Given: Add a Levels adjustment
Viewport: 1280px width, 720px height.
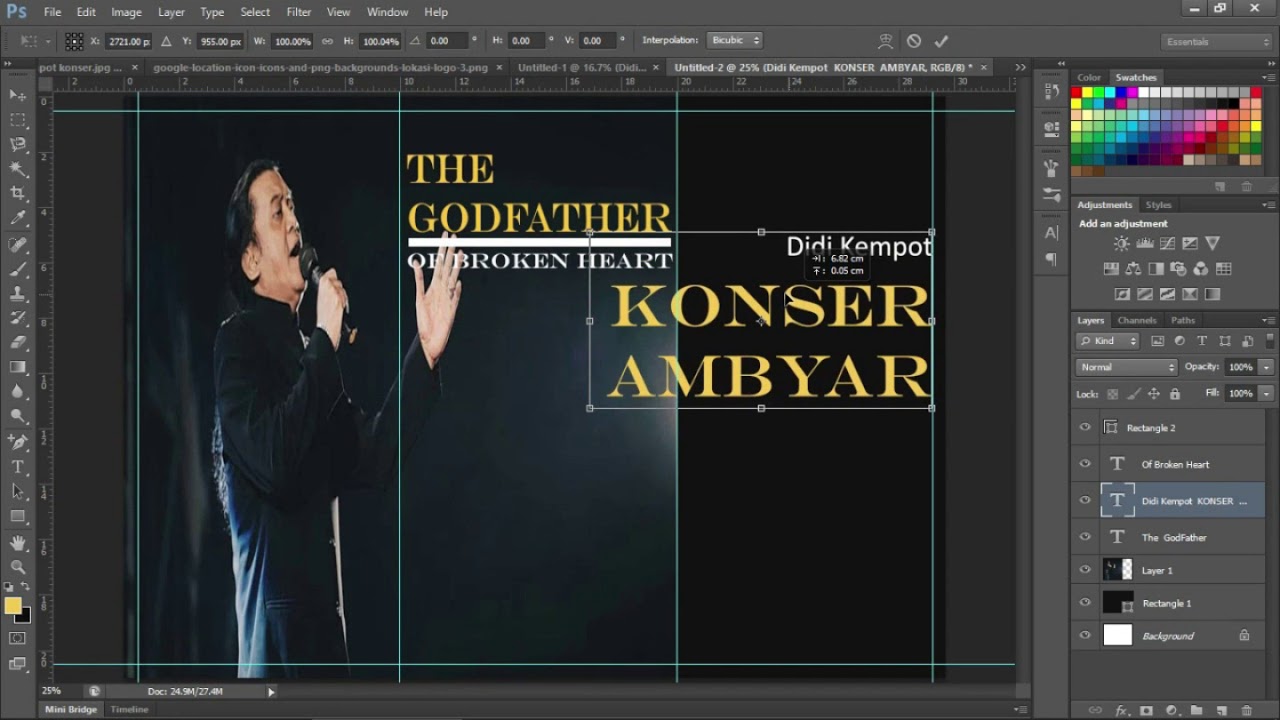Looking at the screenshot, I should point(1145,243).
